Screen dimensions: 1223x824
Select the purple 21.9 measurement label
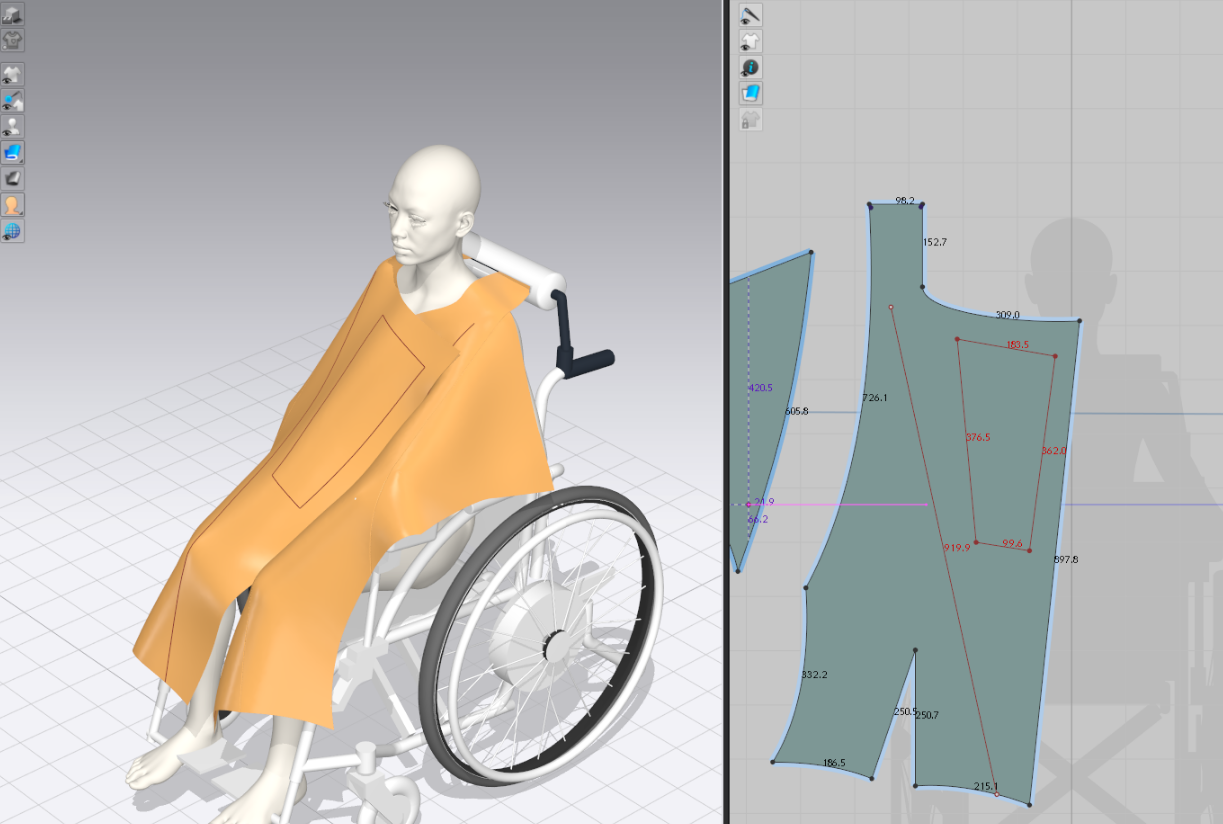[x=764, y=502]
